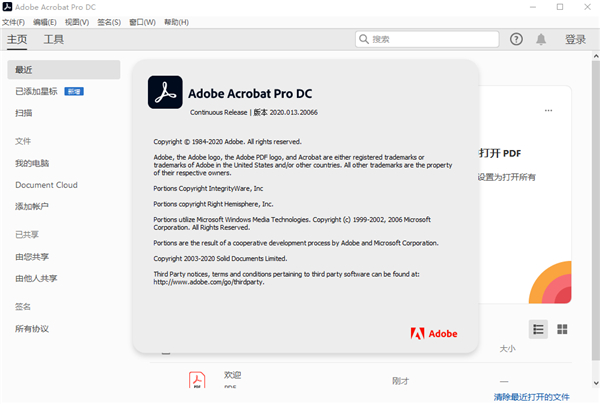The height and width of the screenshot is (404, 600).
Task: Click the search magnifier icon
Action: tap(364, 39)
